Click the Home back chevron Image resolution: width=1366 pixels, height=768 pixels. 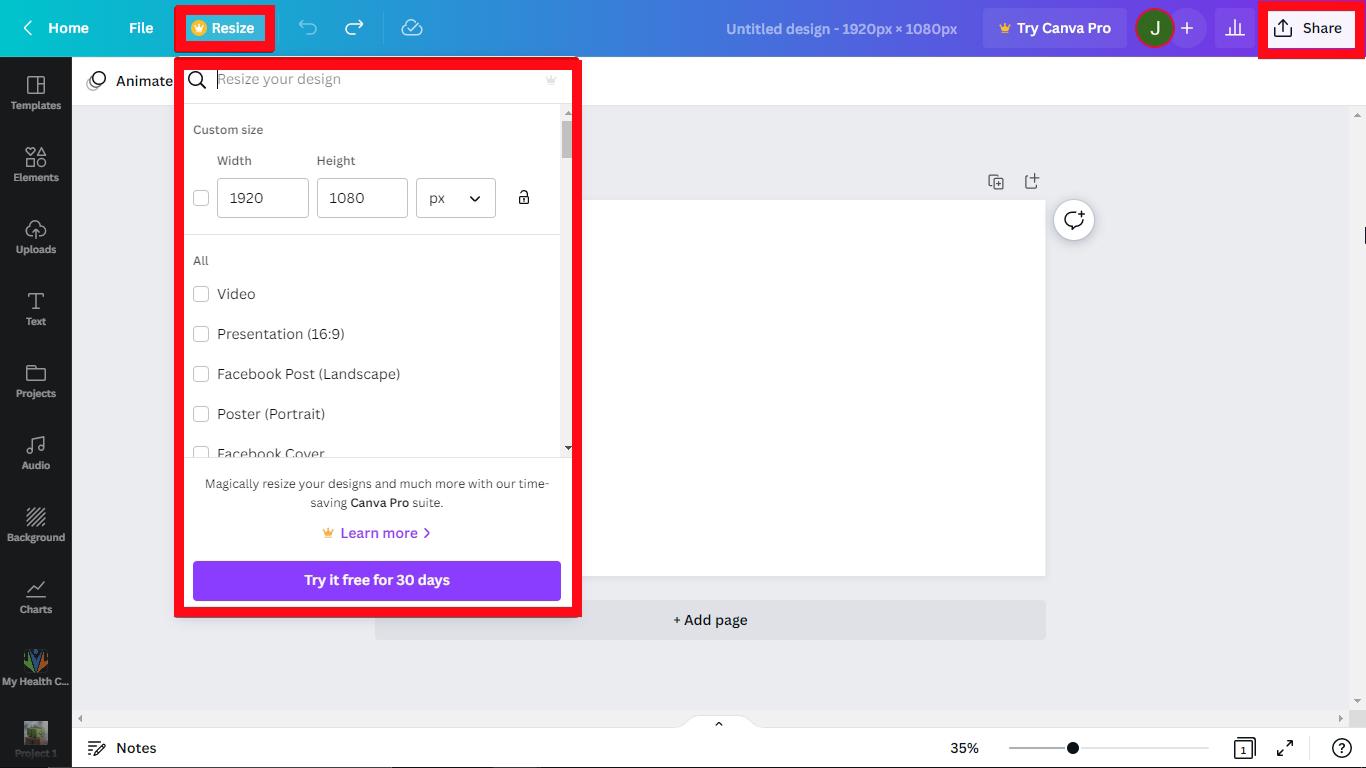tap(28, 28)
